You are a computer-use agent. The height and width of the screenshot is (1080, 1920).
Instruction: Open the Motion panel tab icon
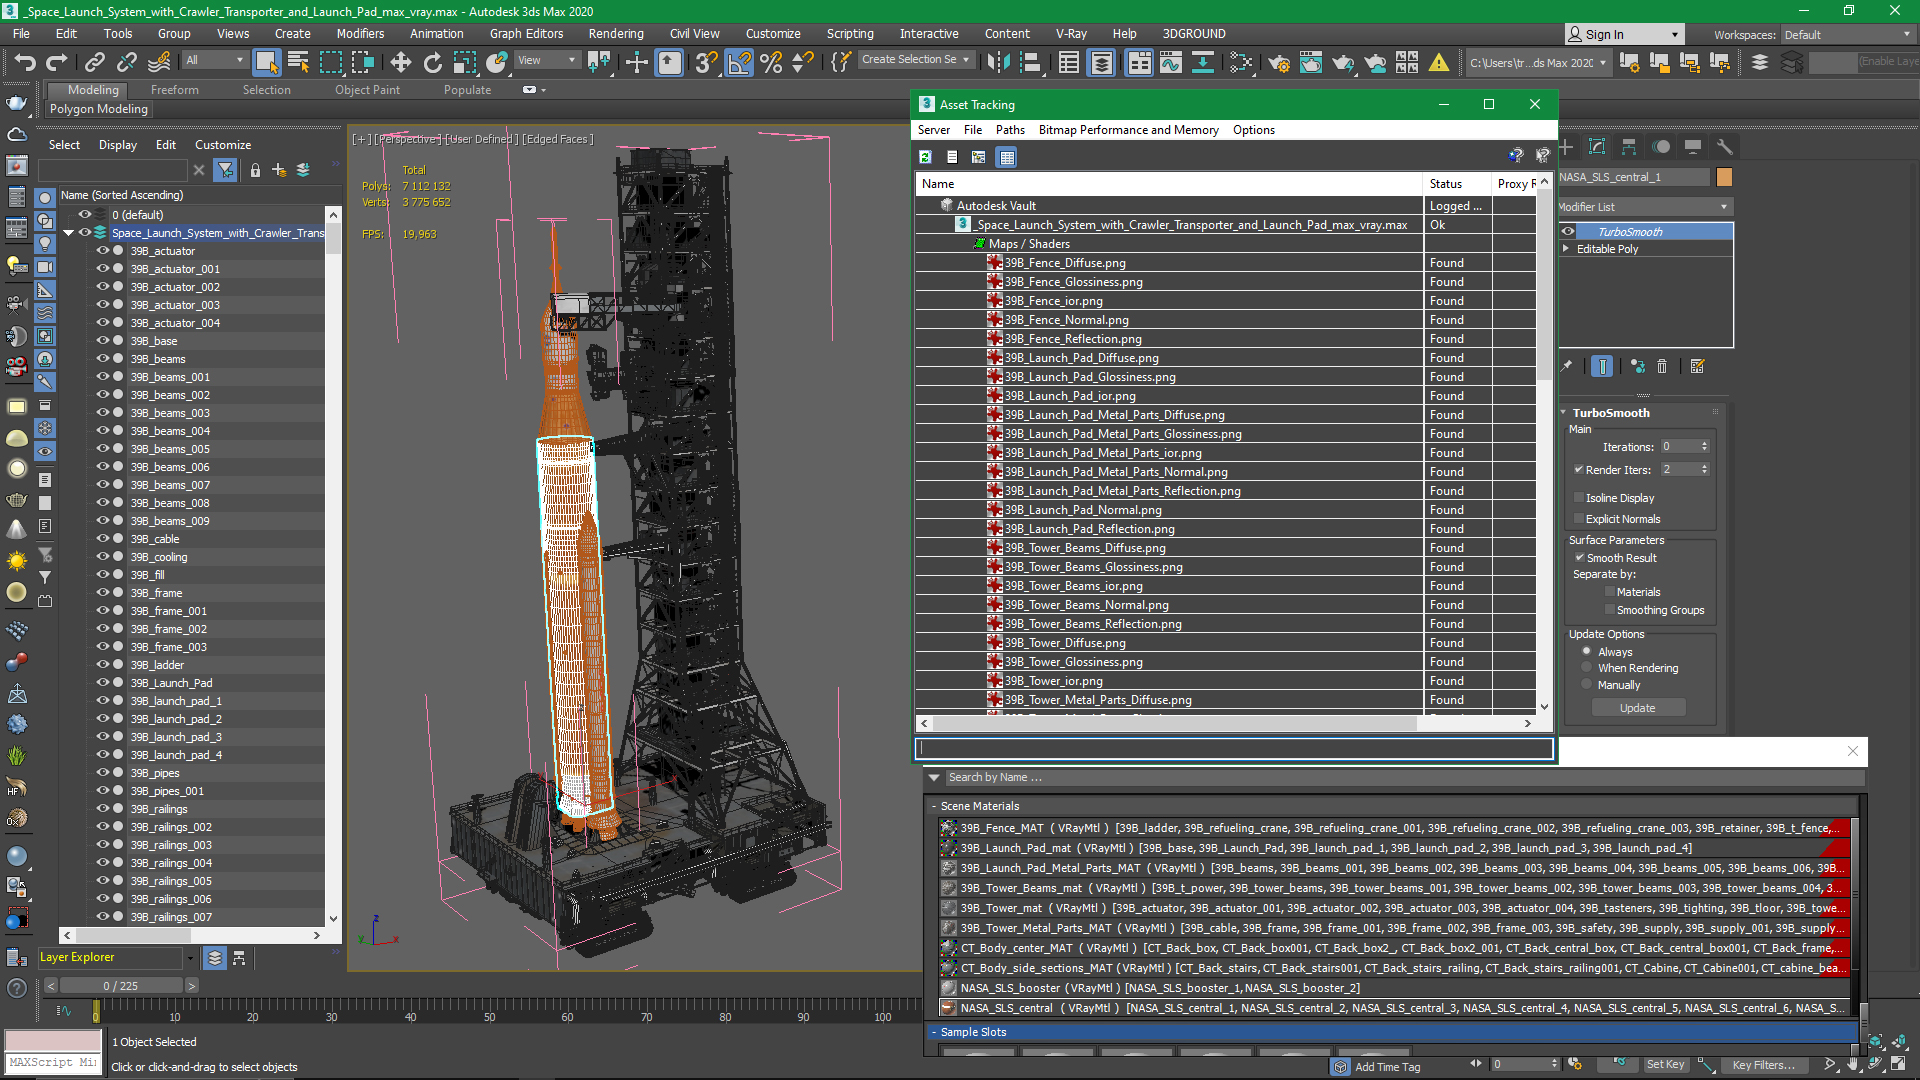[1661, 146]
